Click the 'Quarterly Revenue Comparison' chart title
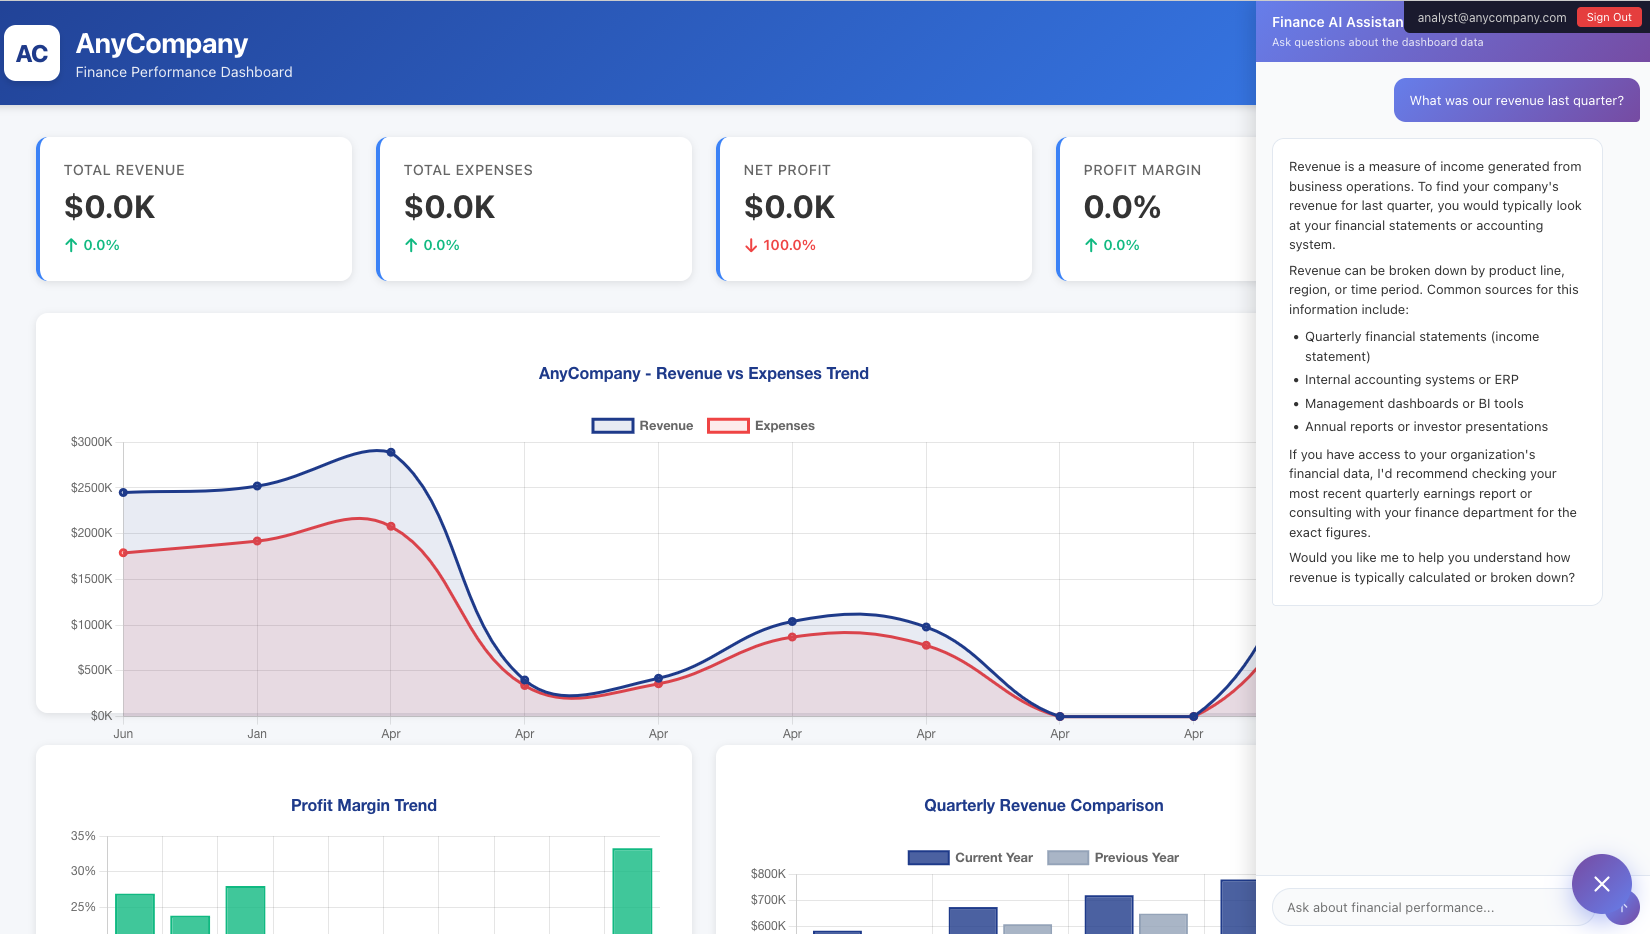The width and height of the screenshot is (1650, 934). 1044,805
